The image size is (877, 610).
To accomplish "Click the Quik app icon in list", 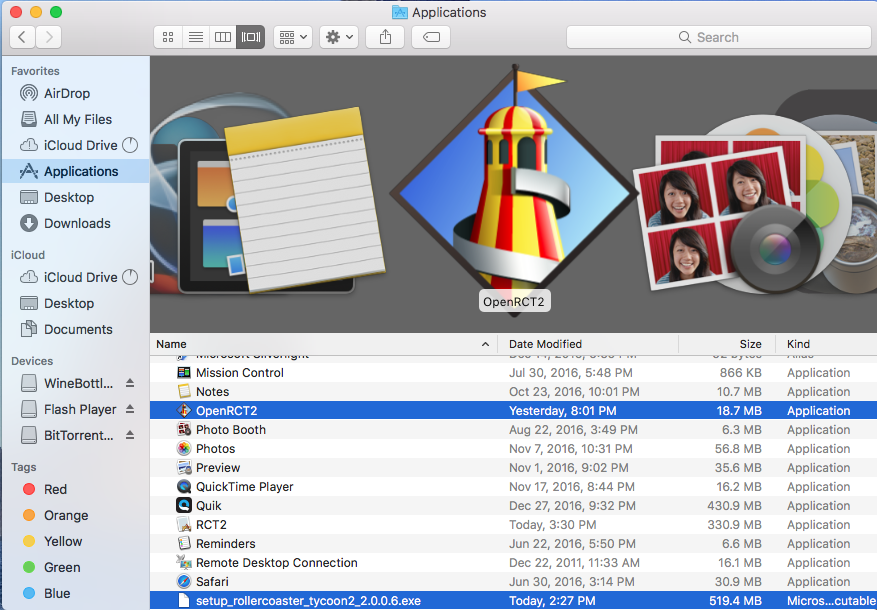I will 183,505.
